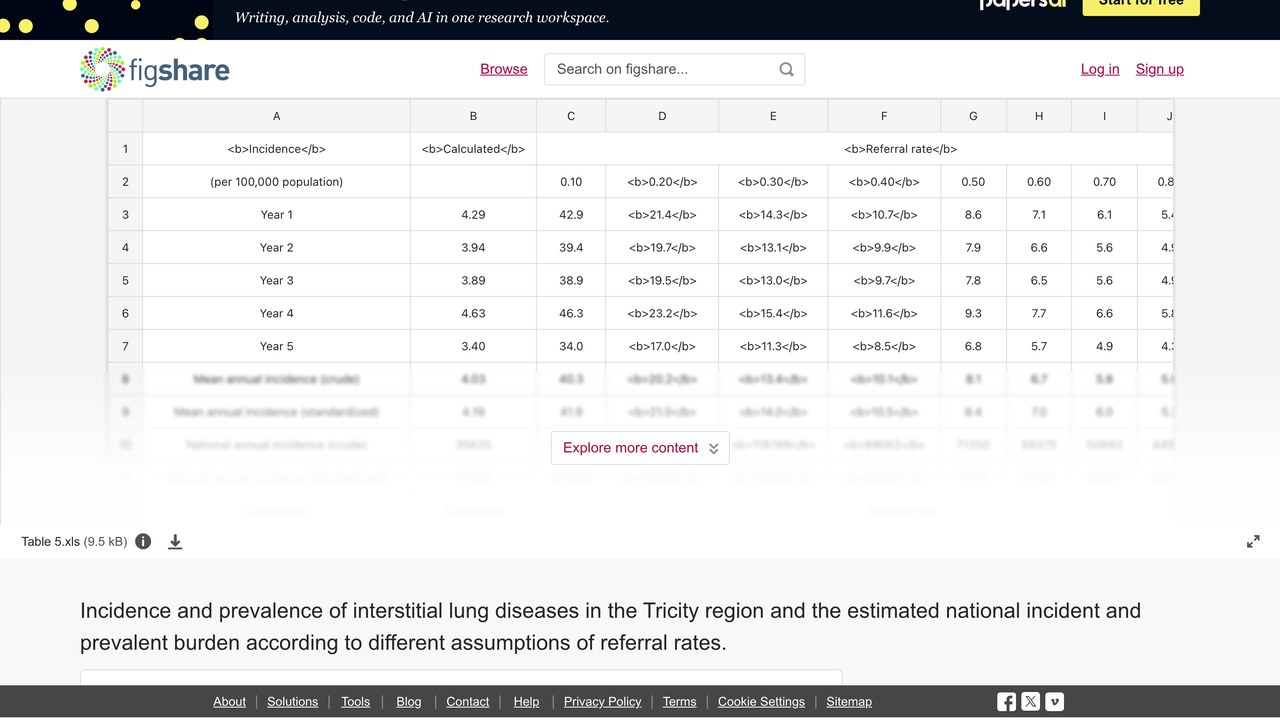The height and width of the screenshot is (720, 1280).
Task: Open the figshare X (Twitter) icon
Action: 1031,702
